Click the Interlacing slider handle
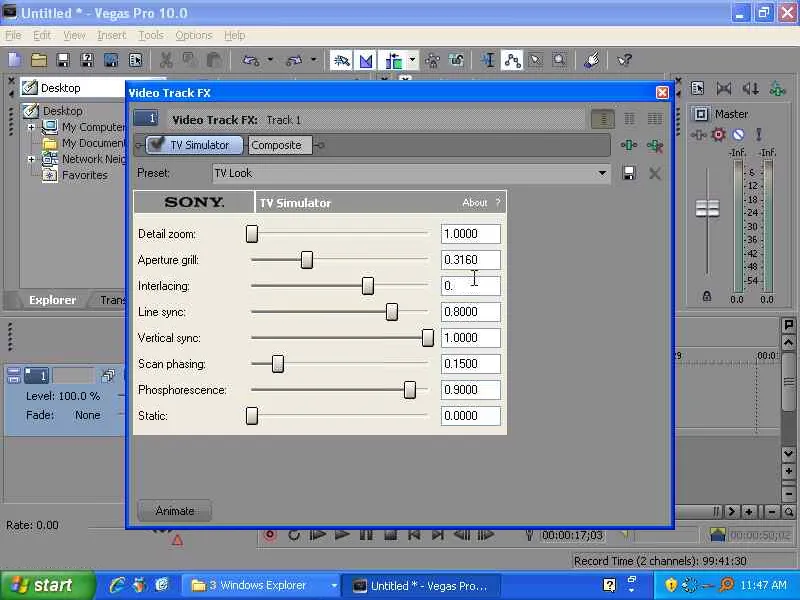This screenshot has height=600, width=800. [368, 286]
